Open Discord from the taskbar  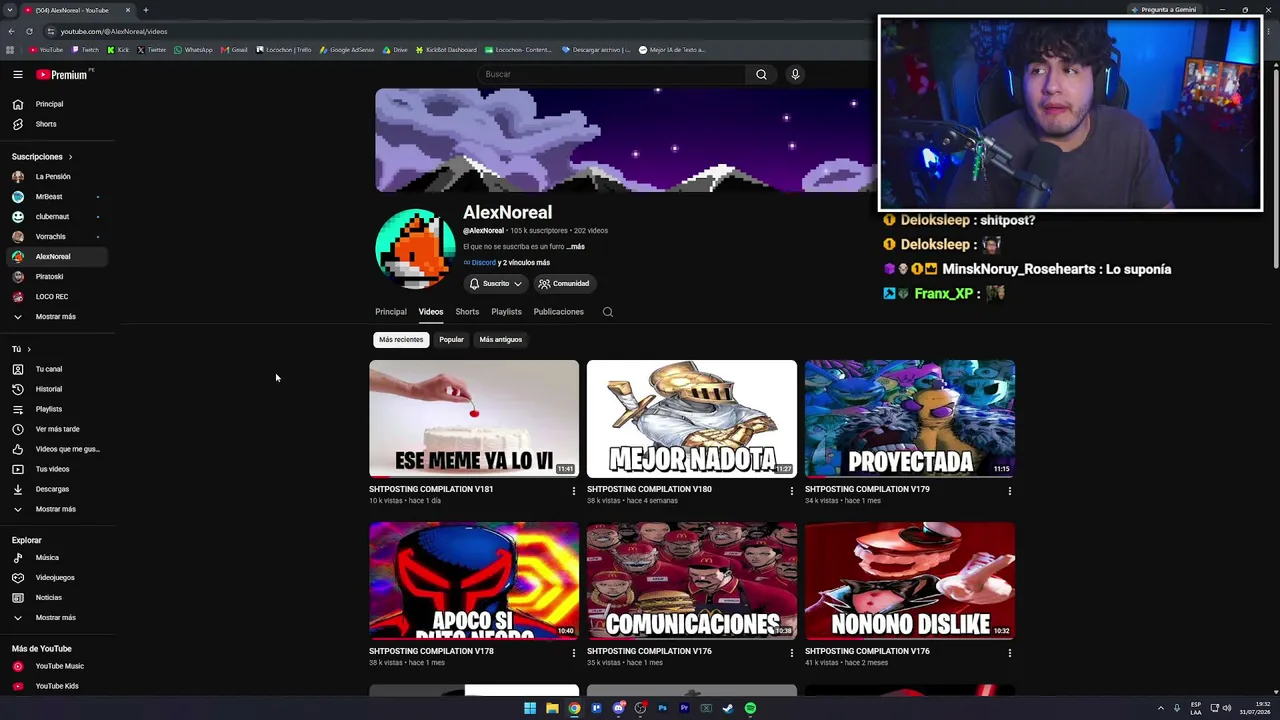click(x=618, y=708)
